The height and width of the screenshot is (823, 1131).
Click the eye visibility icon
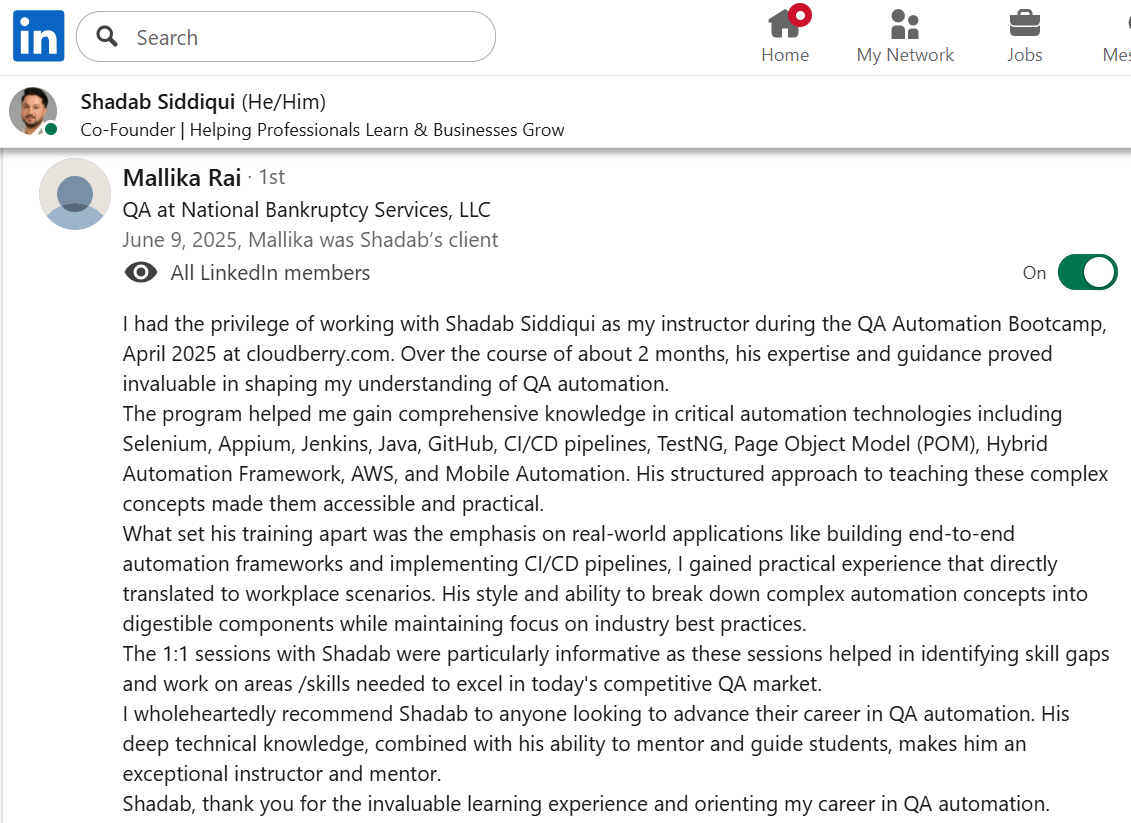[x=141, y=272]
